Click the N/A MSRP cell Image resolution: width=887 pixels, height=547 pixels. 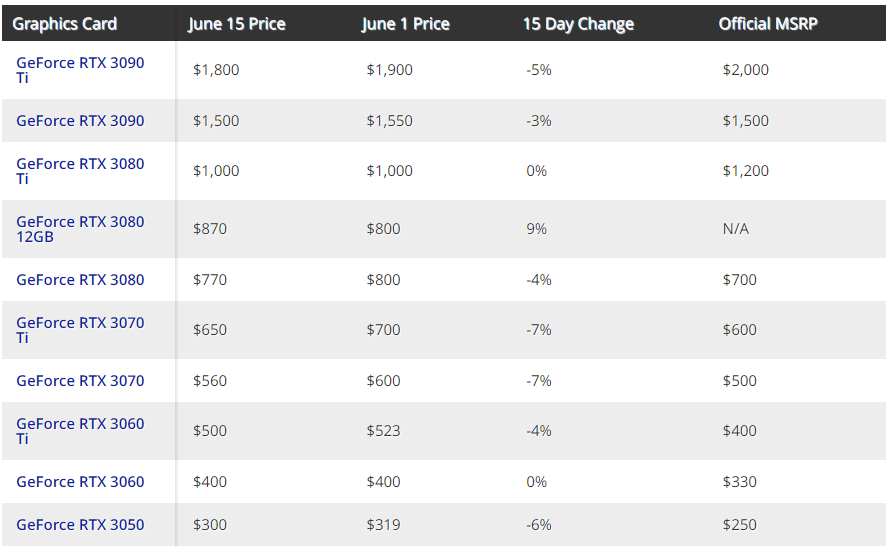click(x=735, y=229)
